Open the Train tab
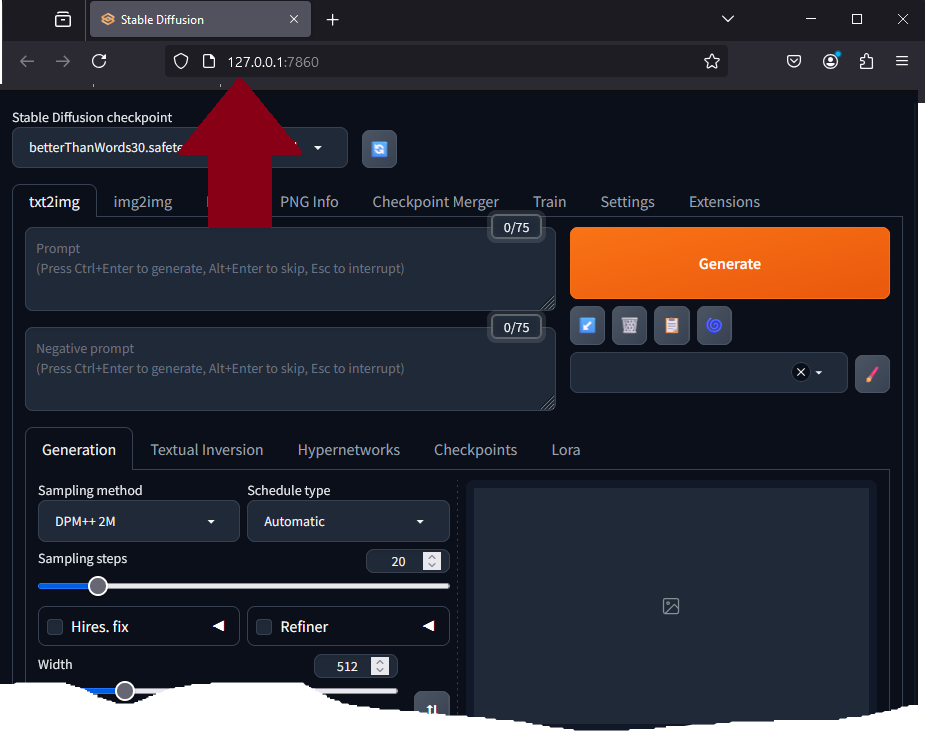The image size is (925, 731). click(x=549, y=202)
